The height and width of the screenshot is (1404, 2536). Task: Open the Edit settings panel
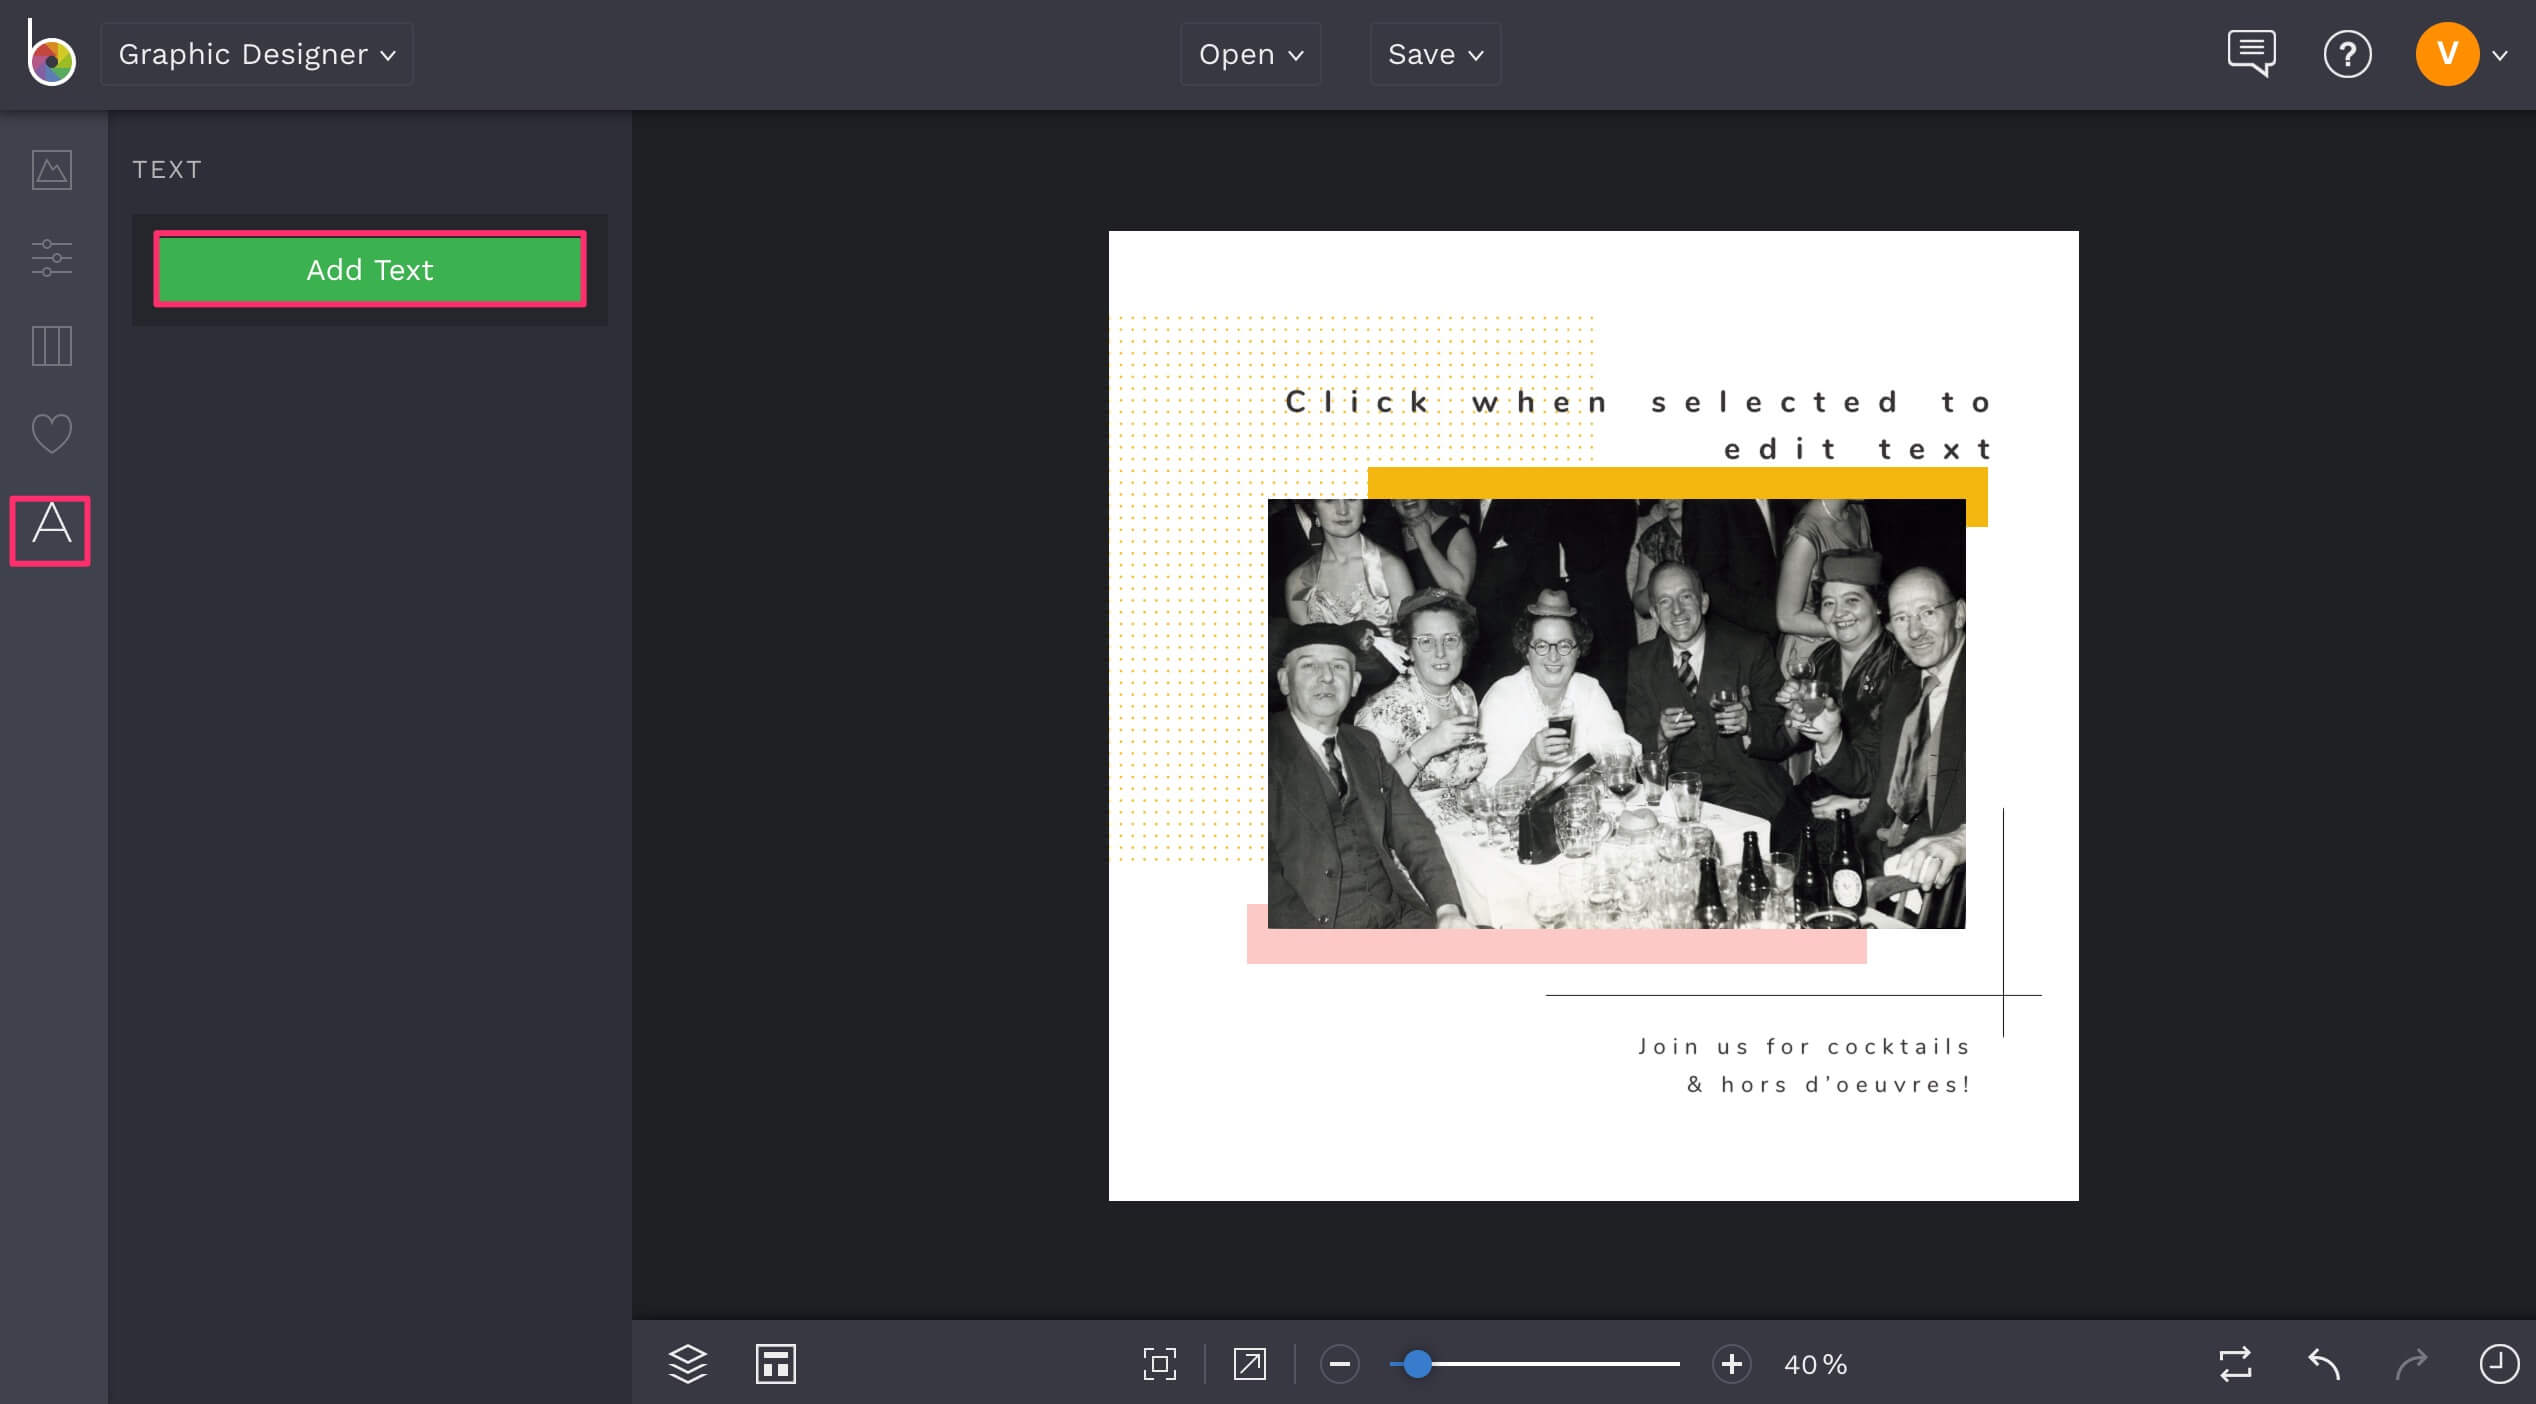(49, 258)
